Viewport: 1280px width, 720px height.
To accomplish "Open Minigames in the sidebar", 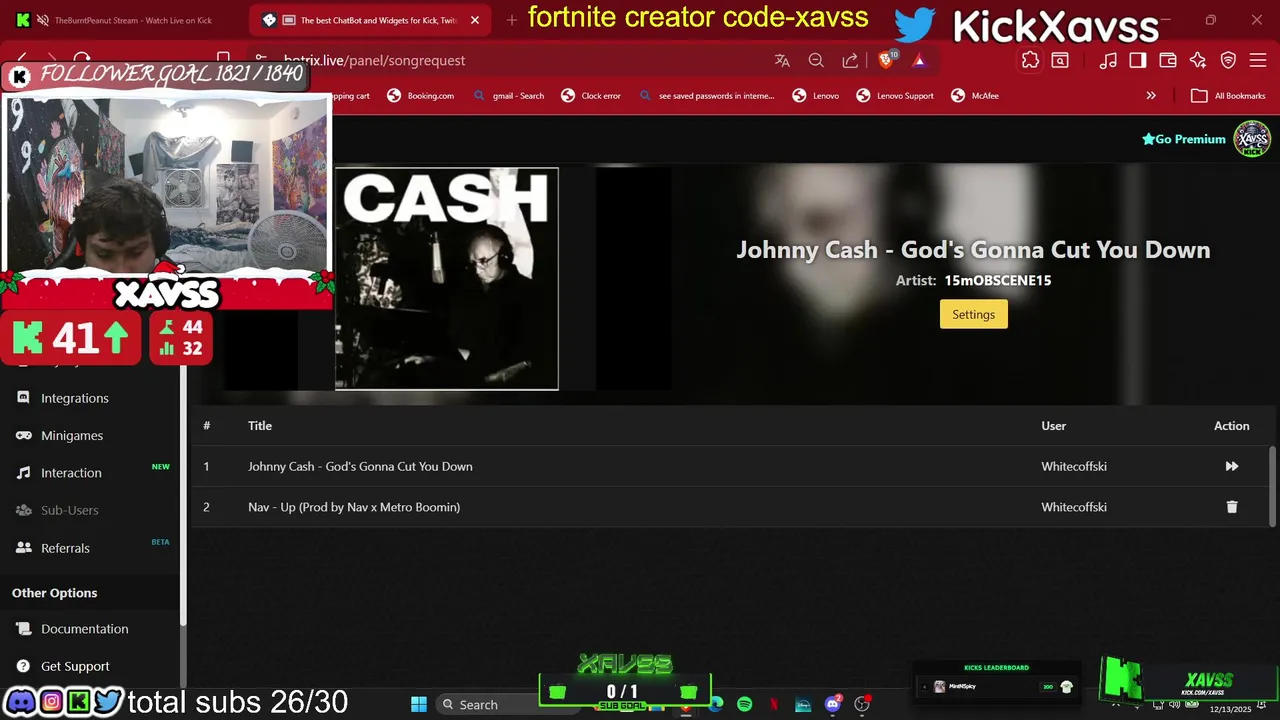I will (x=72, y=435).
